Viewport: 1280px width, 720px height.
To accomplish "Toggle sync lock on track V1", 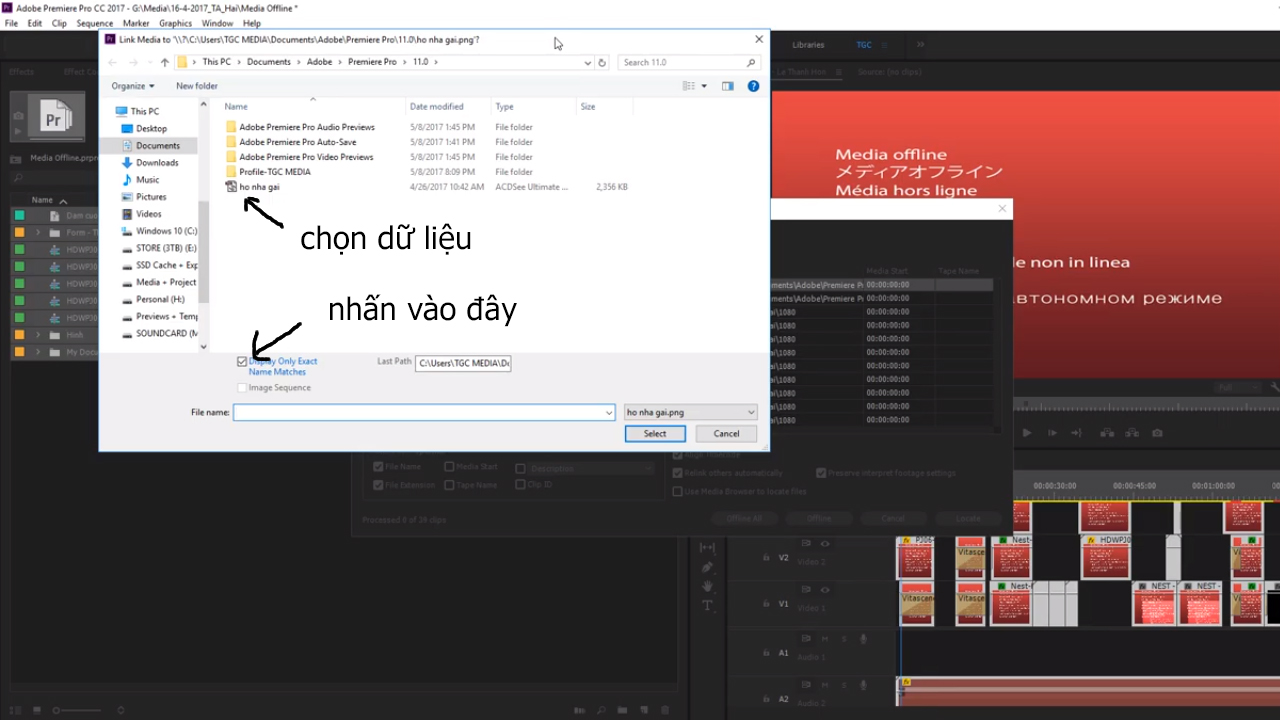I will 806,590.
